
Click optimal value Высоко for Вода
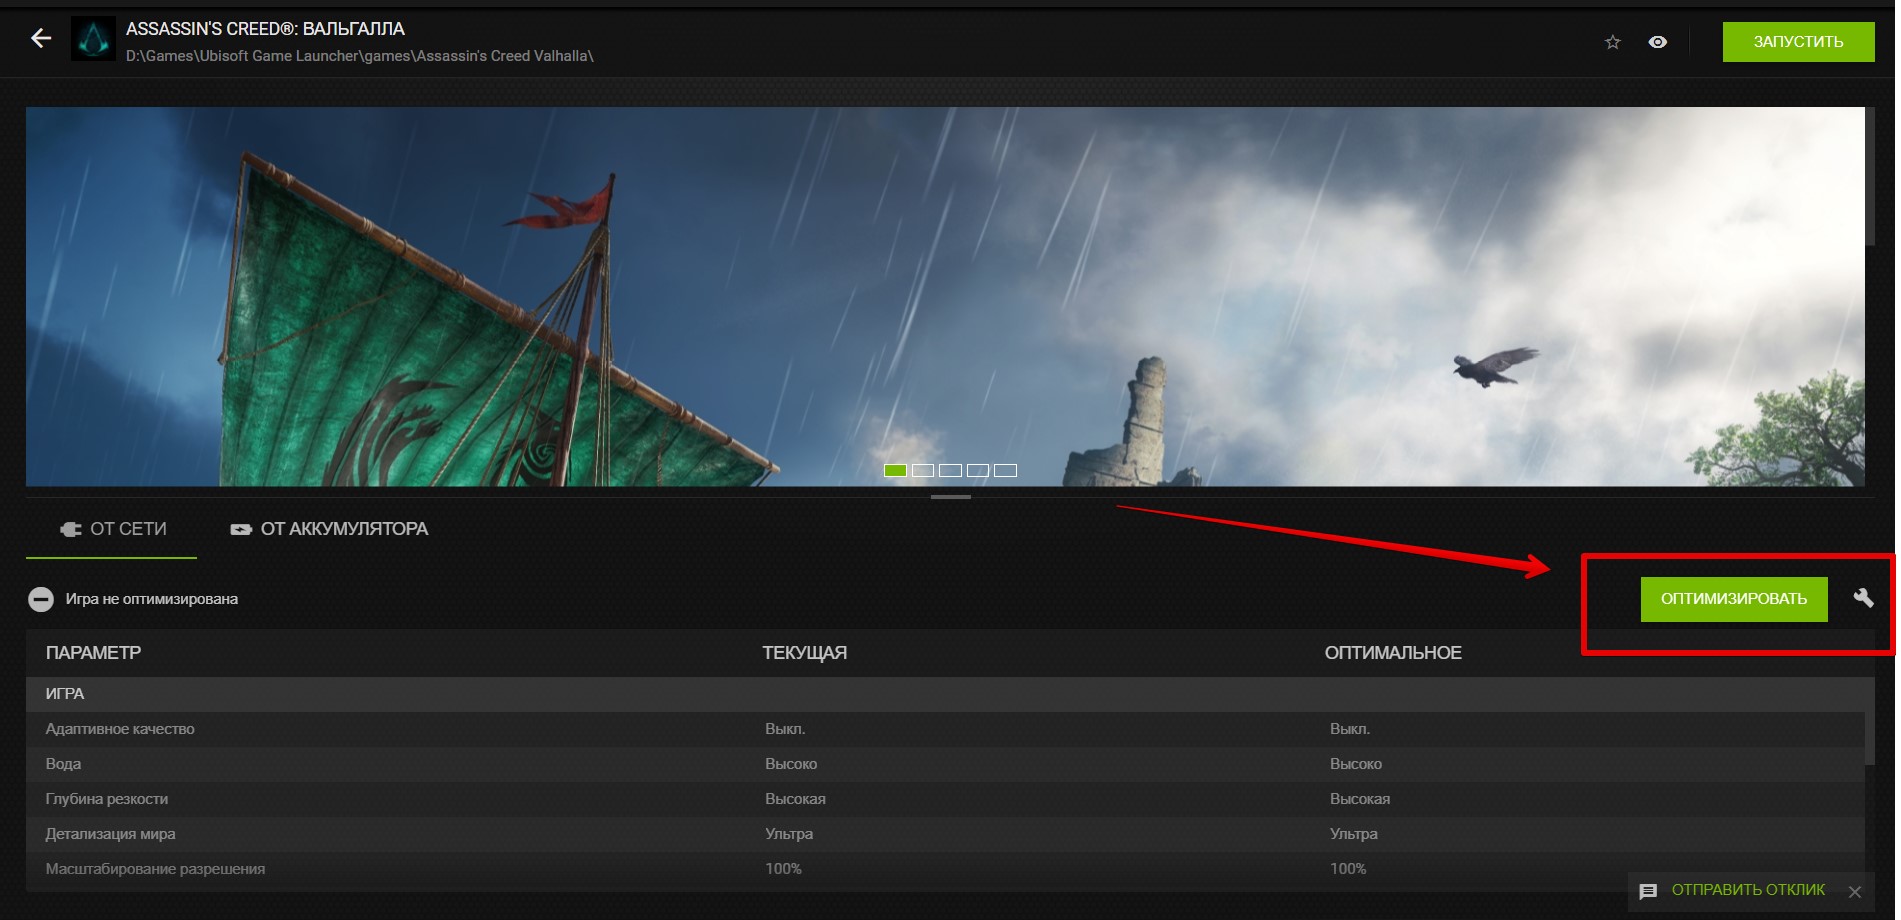coord(1356,764)
